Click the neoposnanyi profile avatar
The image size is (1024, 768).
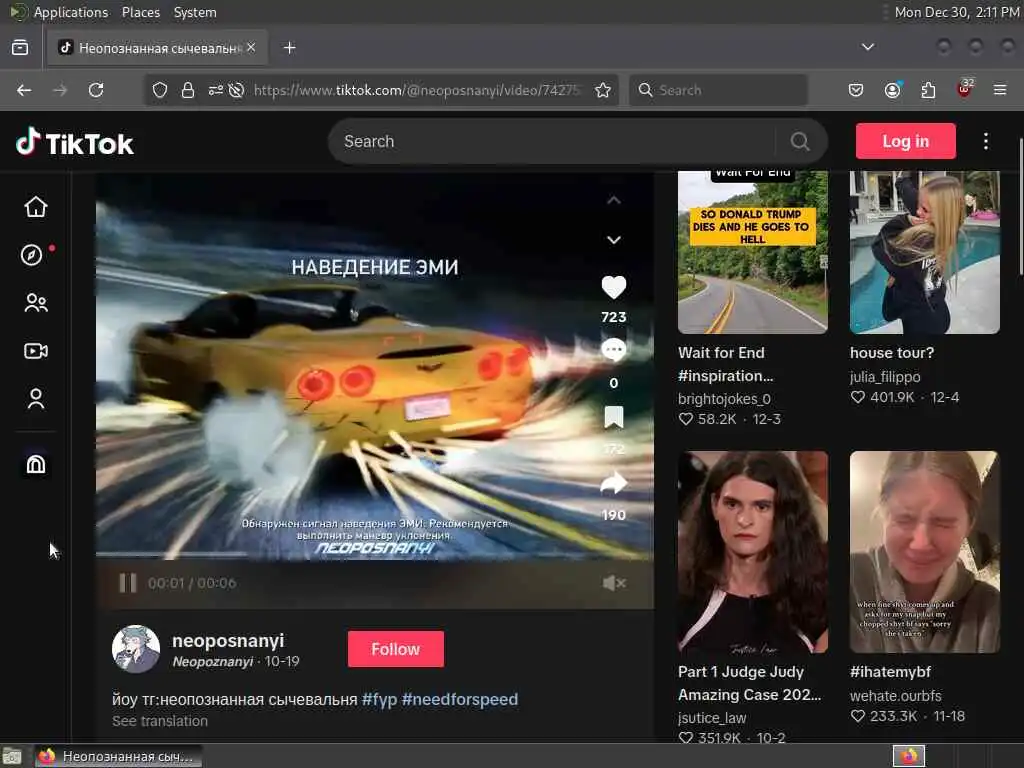pyautogui.click(x=136, y=649)
